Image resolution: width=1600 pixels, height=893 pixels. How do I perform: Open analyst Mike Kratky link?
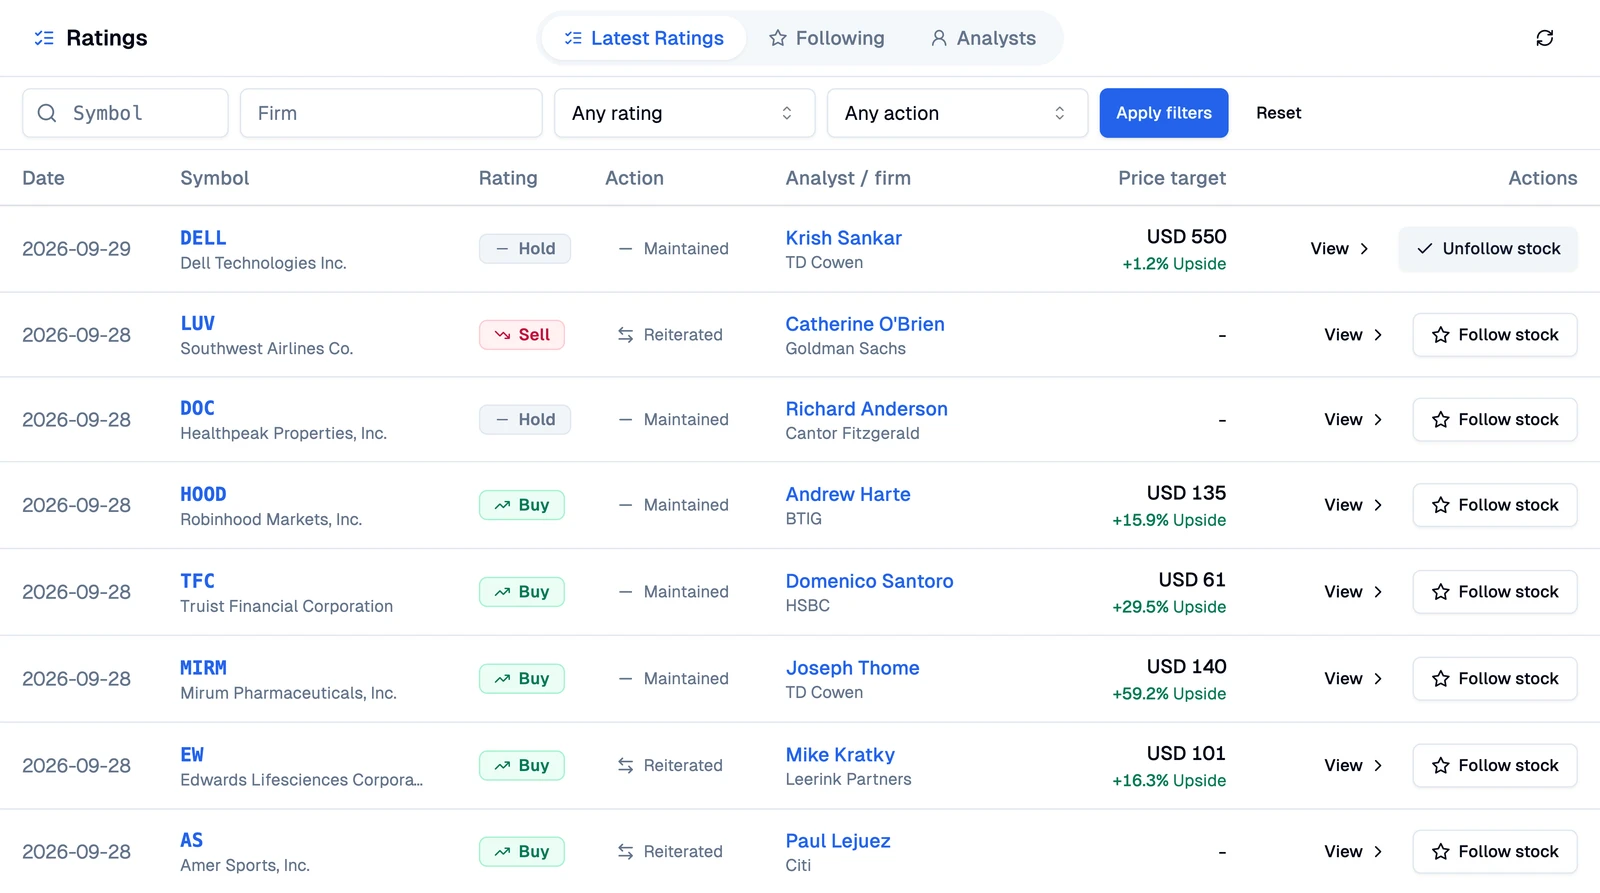pyautogui.click(x=840, y=755)
